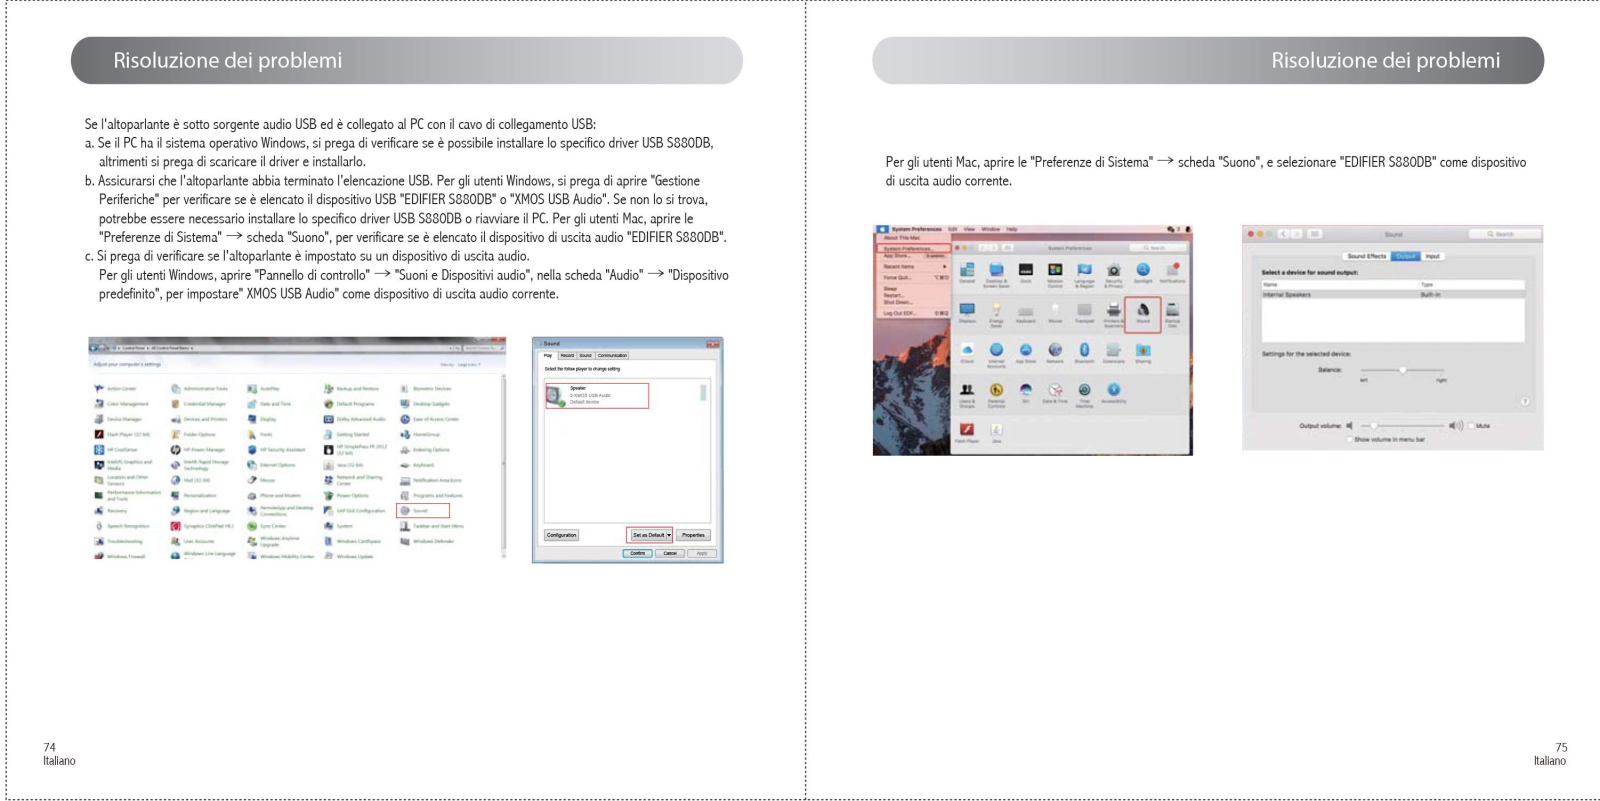Open Security & Privacy pane
Screen dimensions: 1600x801
tap(1114, 275)
